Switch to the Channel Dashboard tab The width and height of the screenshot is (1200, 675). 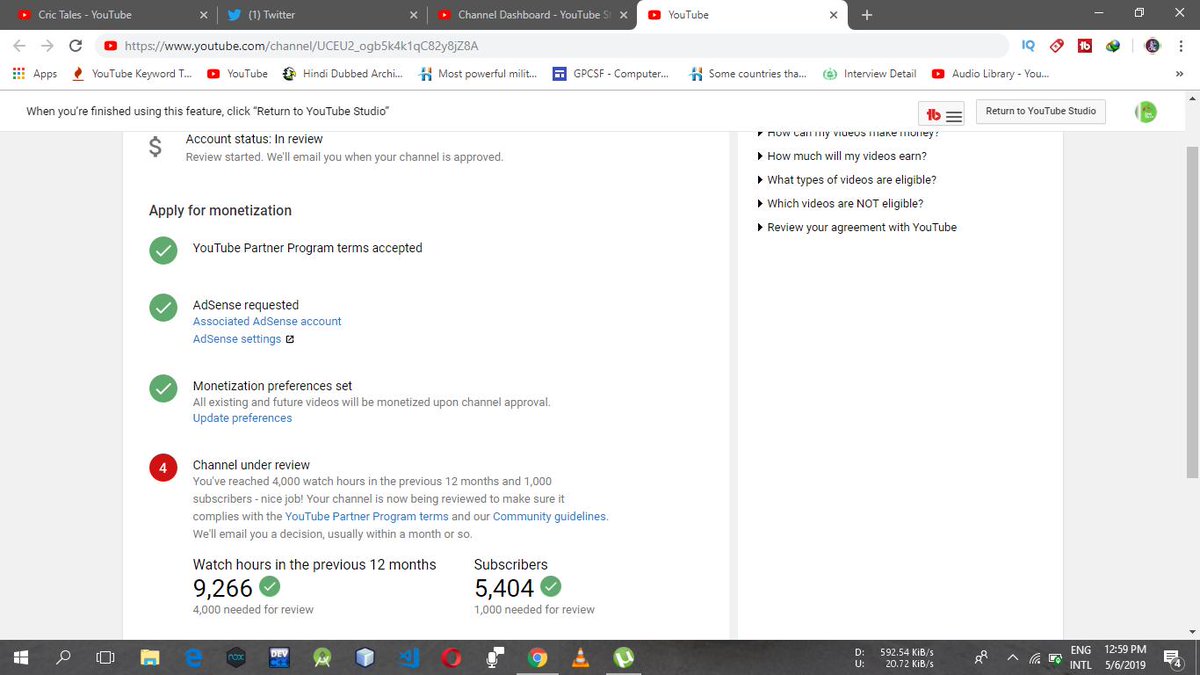coord(530,15)
